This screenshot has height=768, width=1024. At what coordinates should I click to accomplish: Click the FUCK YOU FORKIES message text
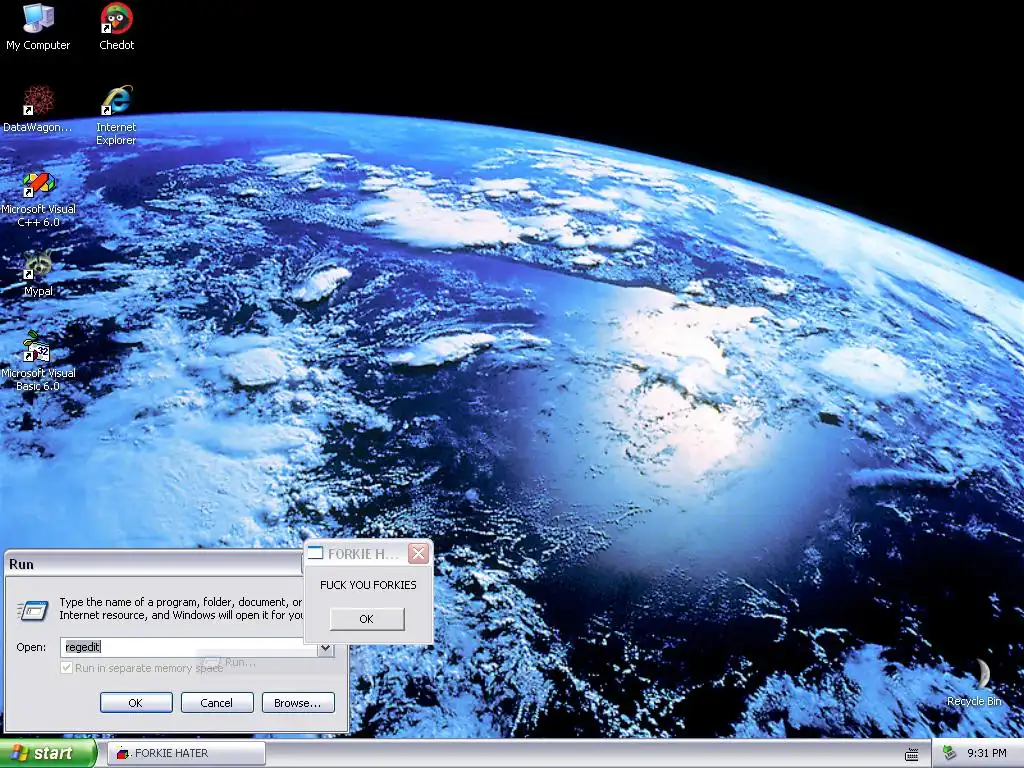tap(368, 584)
